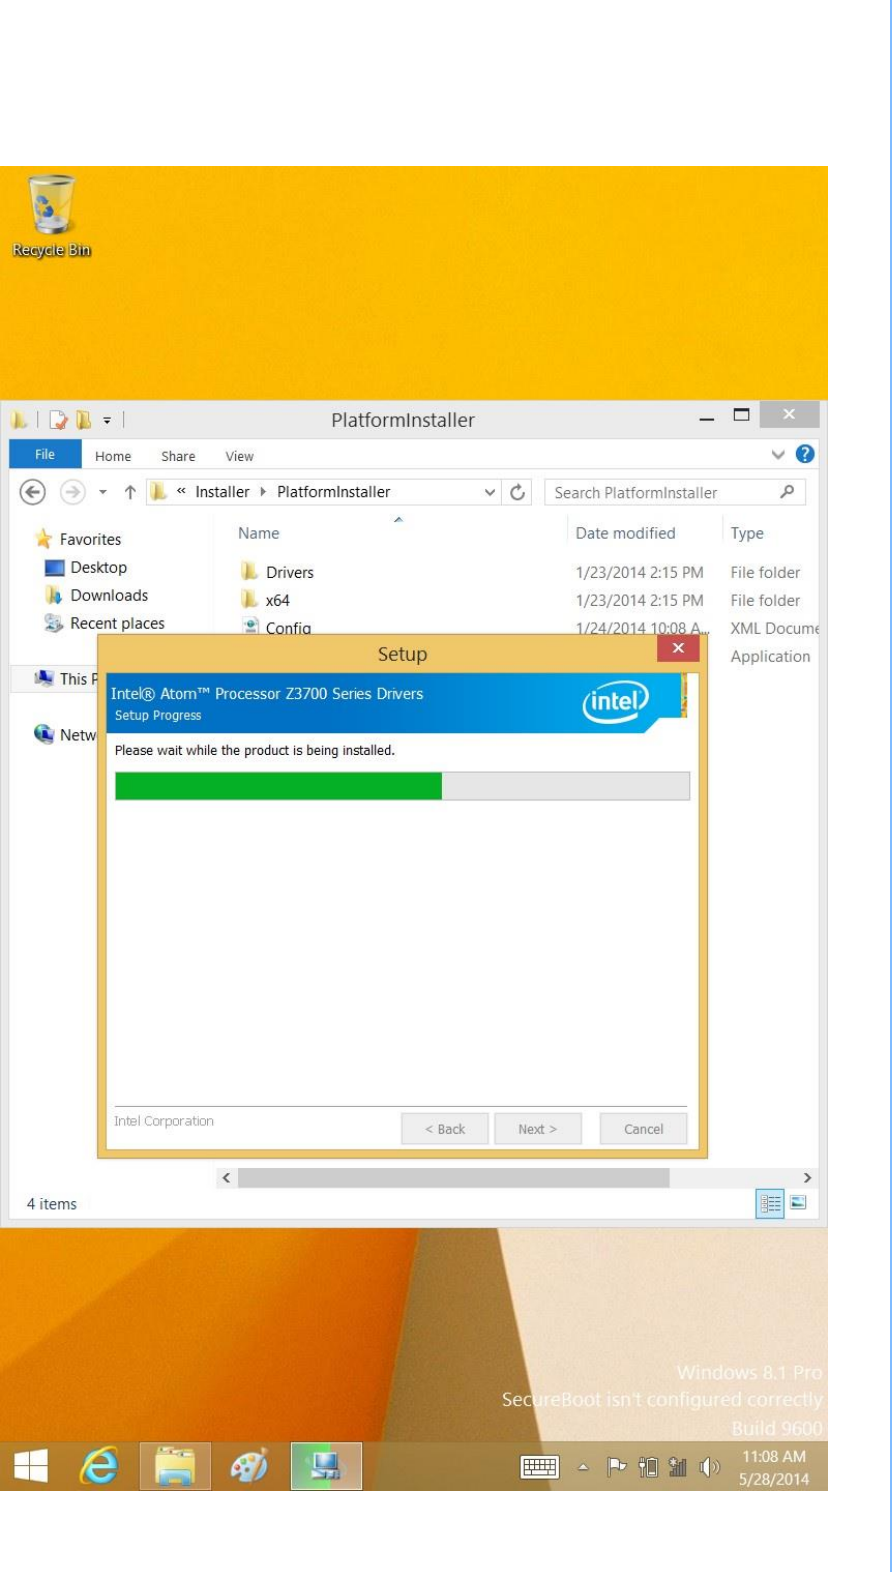The height and width of the screenshot is (1572, 892).
Task: Open Action Center flag icon
Action: (617, 1468)
